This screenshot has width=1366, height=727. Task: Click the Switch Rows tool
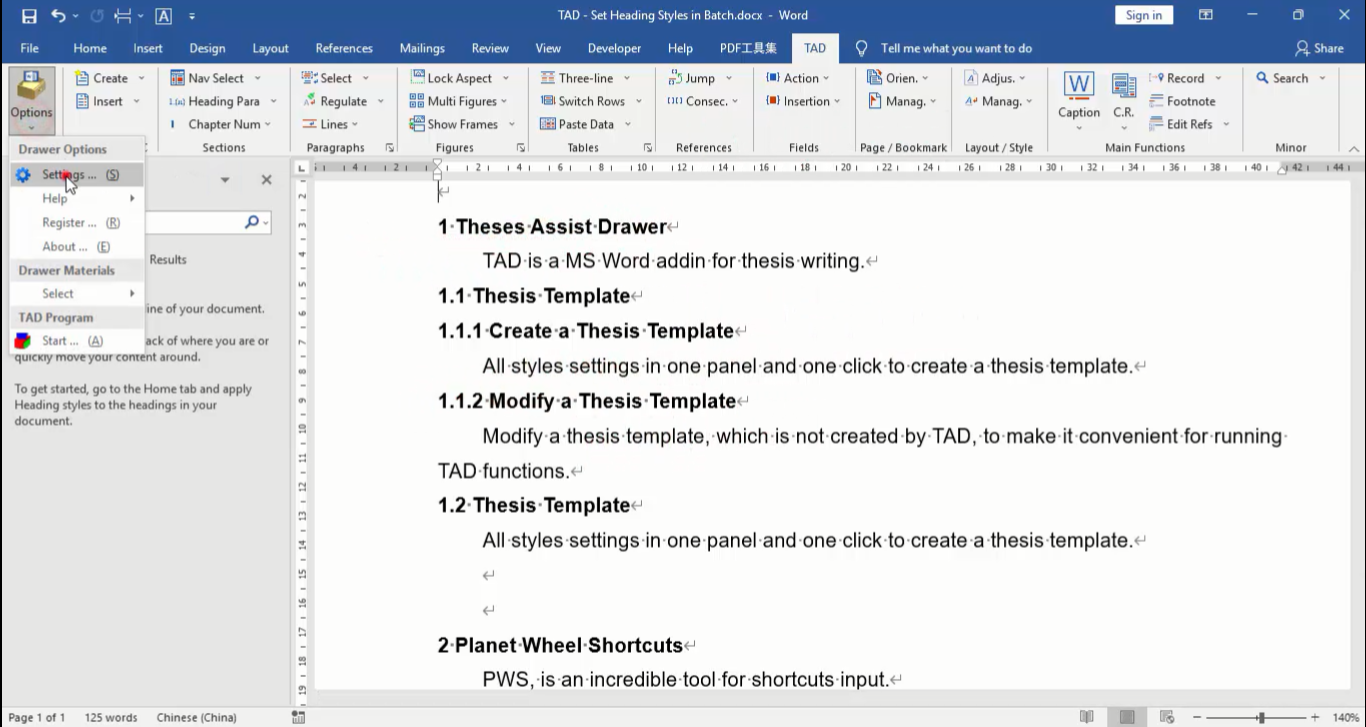(x=583, y=101)
